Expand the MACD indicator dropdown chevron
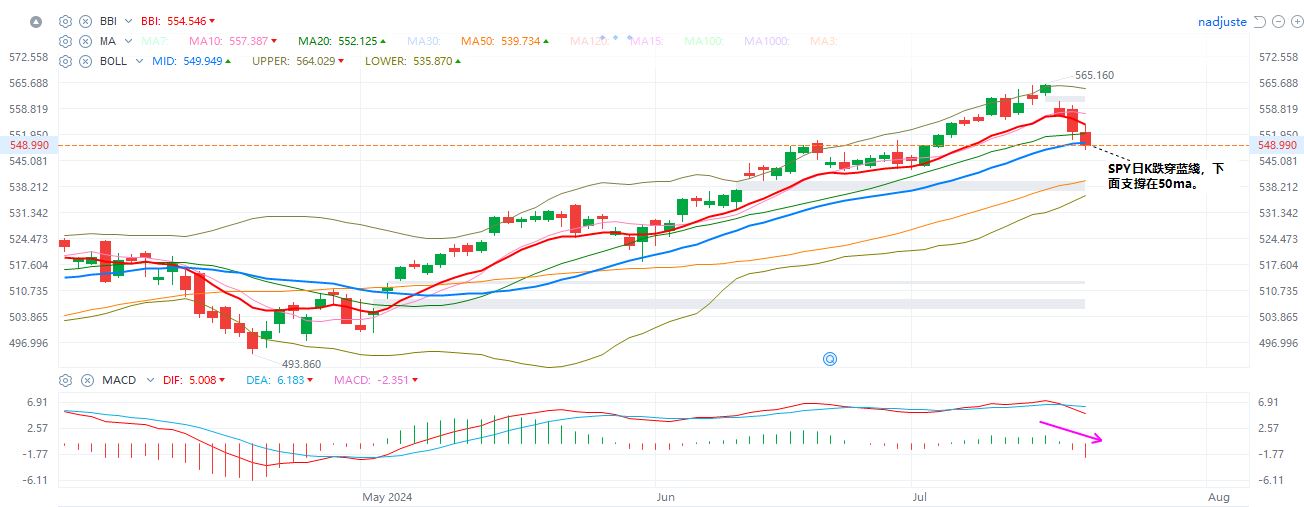The width and height of the screenshot is (1304, 507). coord(150,380)
